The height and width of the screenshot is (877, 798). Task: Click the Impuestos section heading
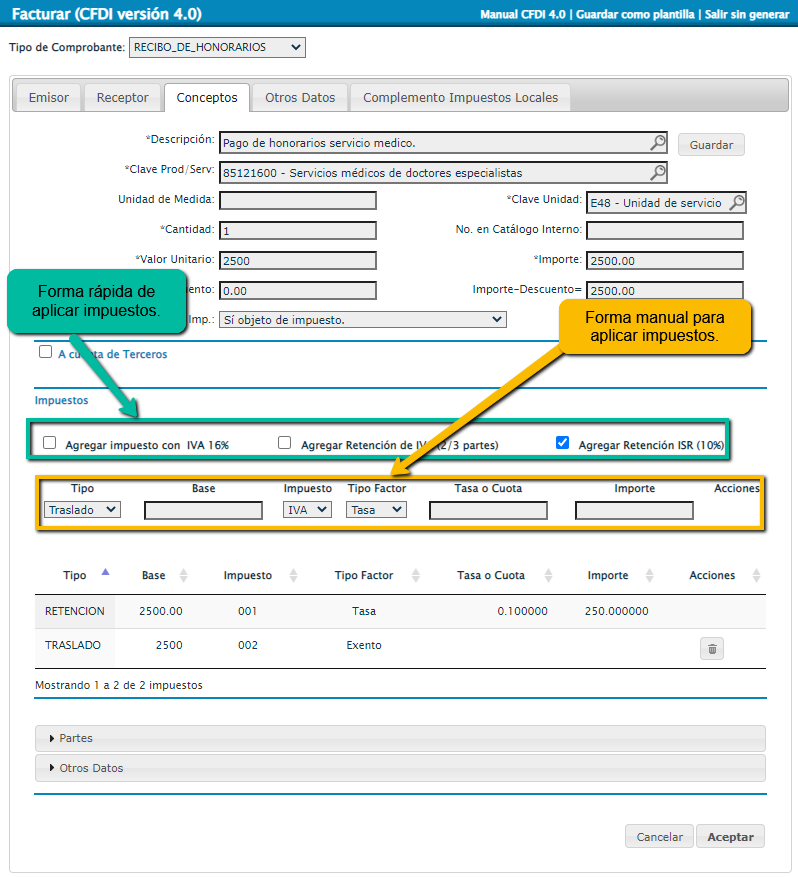tap(62, 400)
